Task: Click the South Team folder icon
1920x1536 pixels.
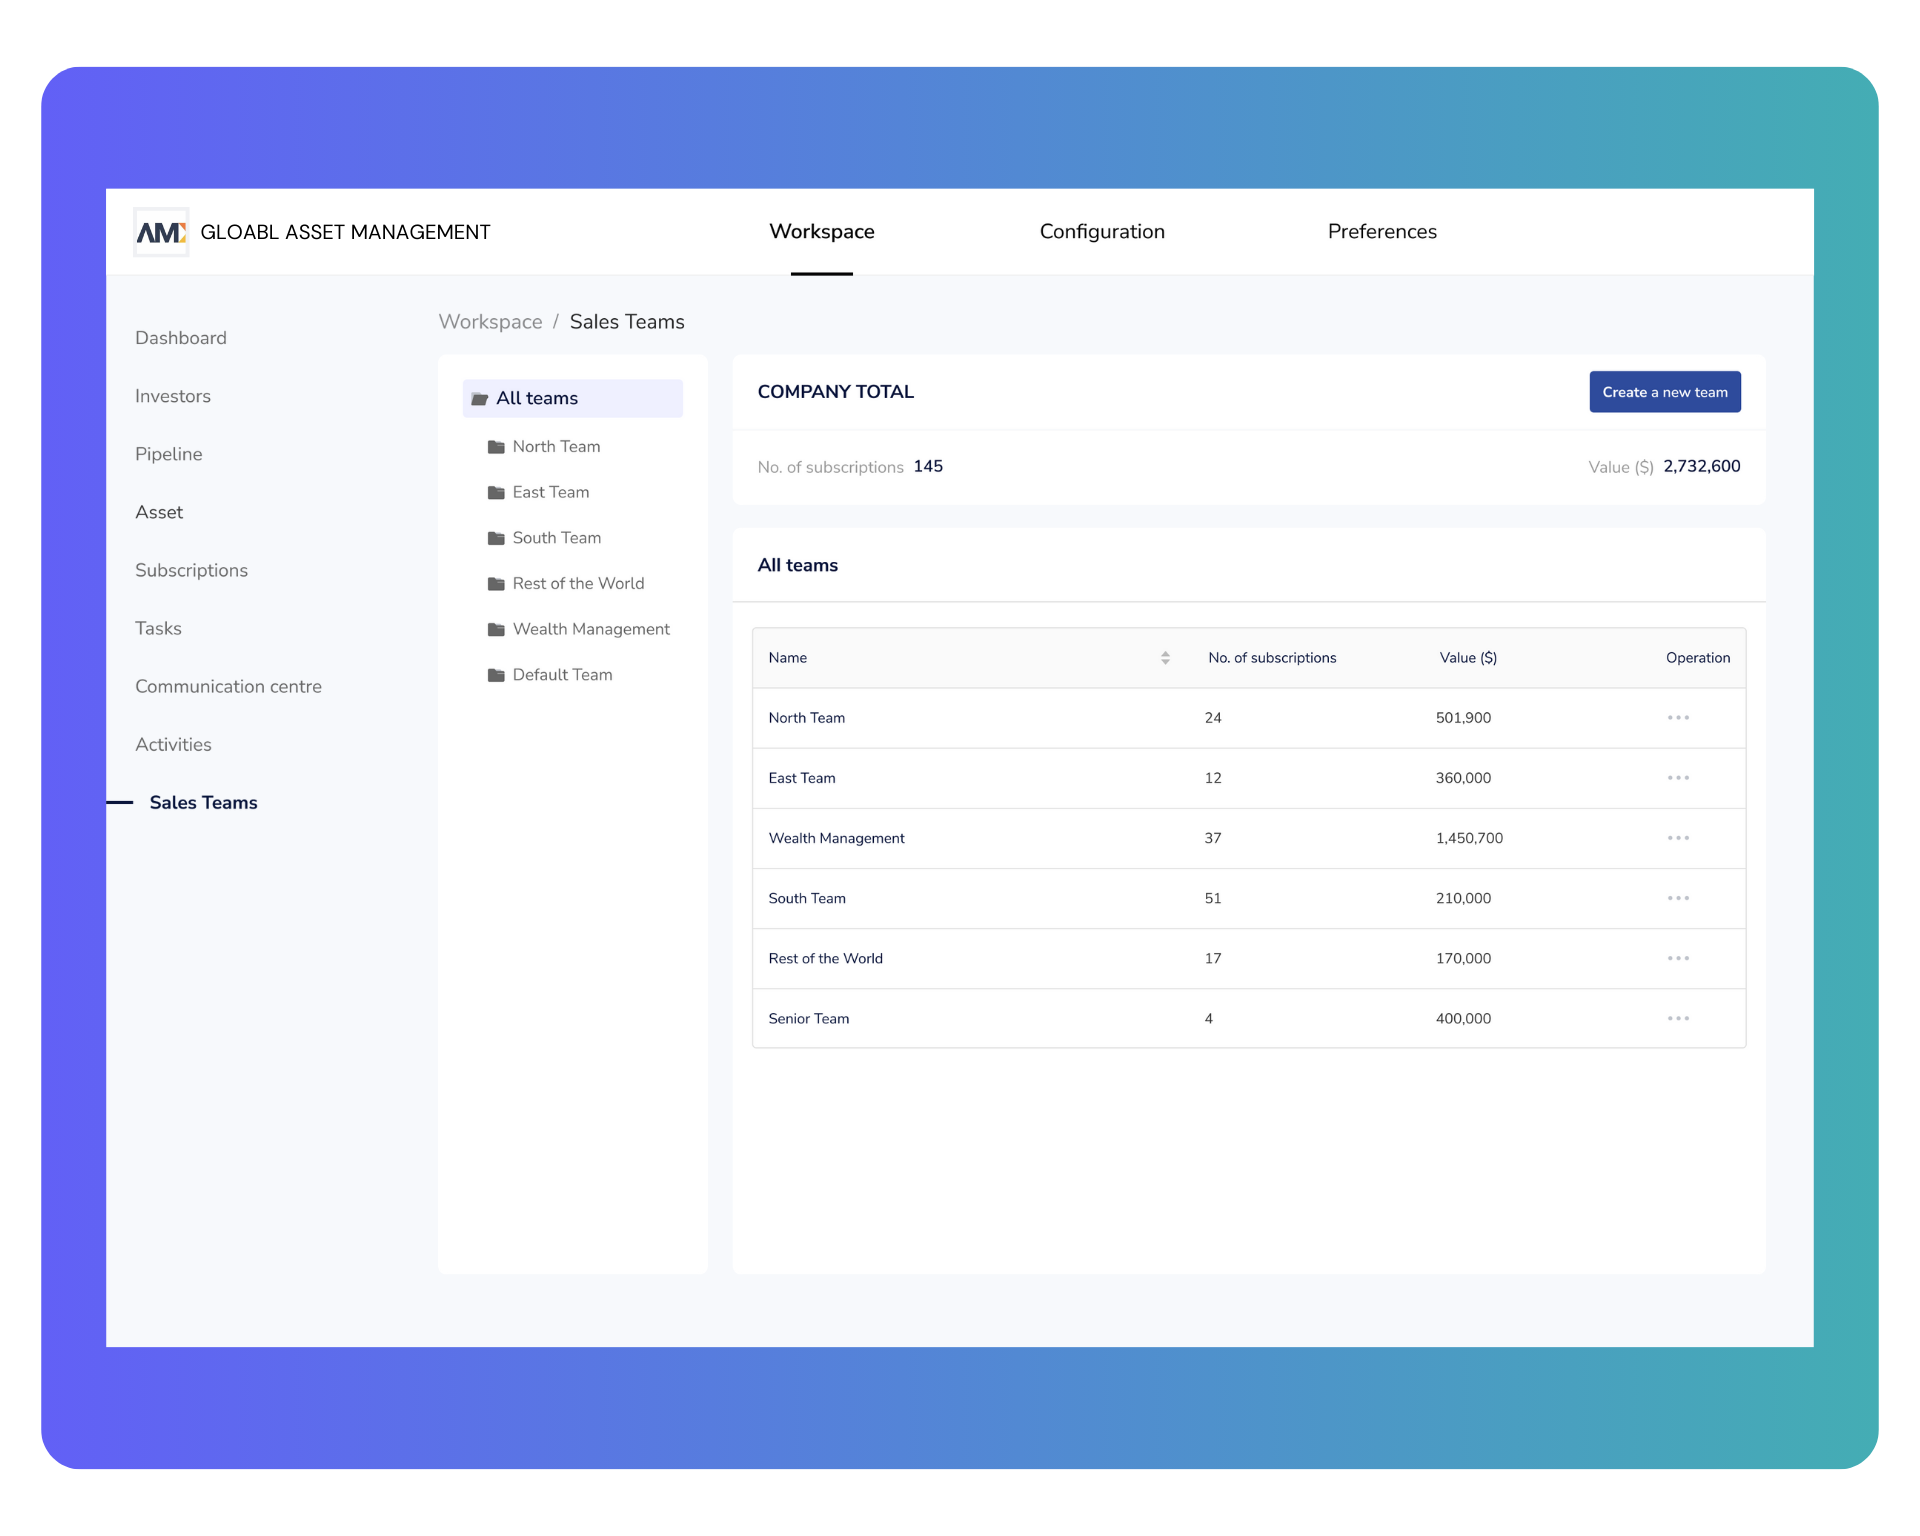Action: click(496, 538)
